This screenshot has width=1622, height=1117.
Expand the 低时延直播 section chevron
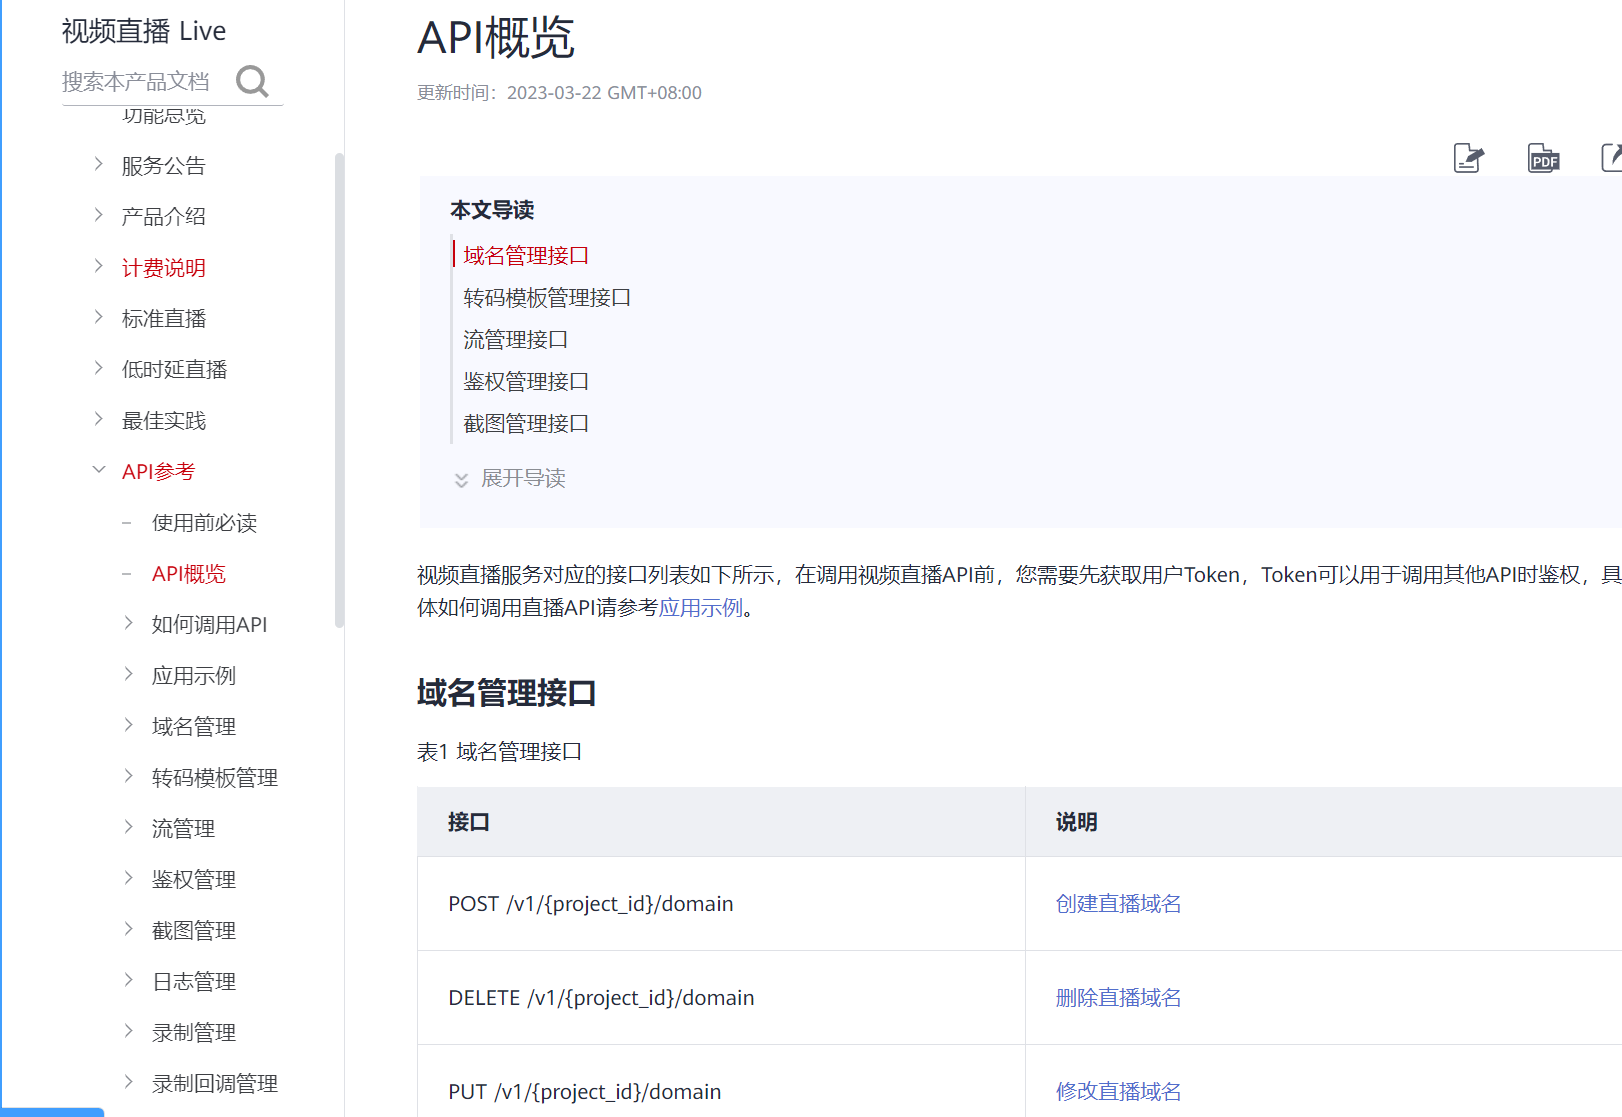[98, 368]
